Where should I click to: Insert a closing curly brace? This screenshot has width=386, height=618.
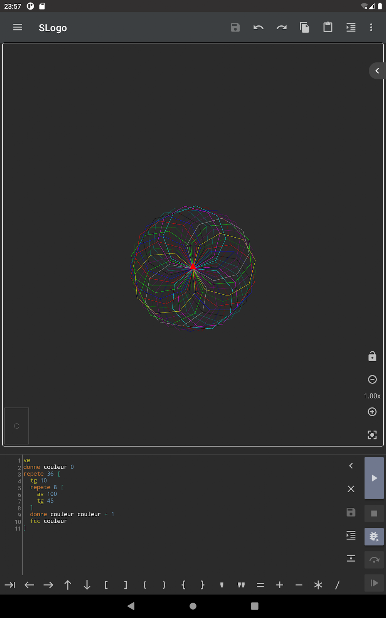(x=202, y=585)
